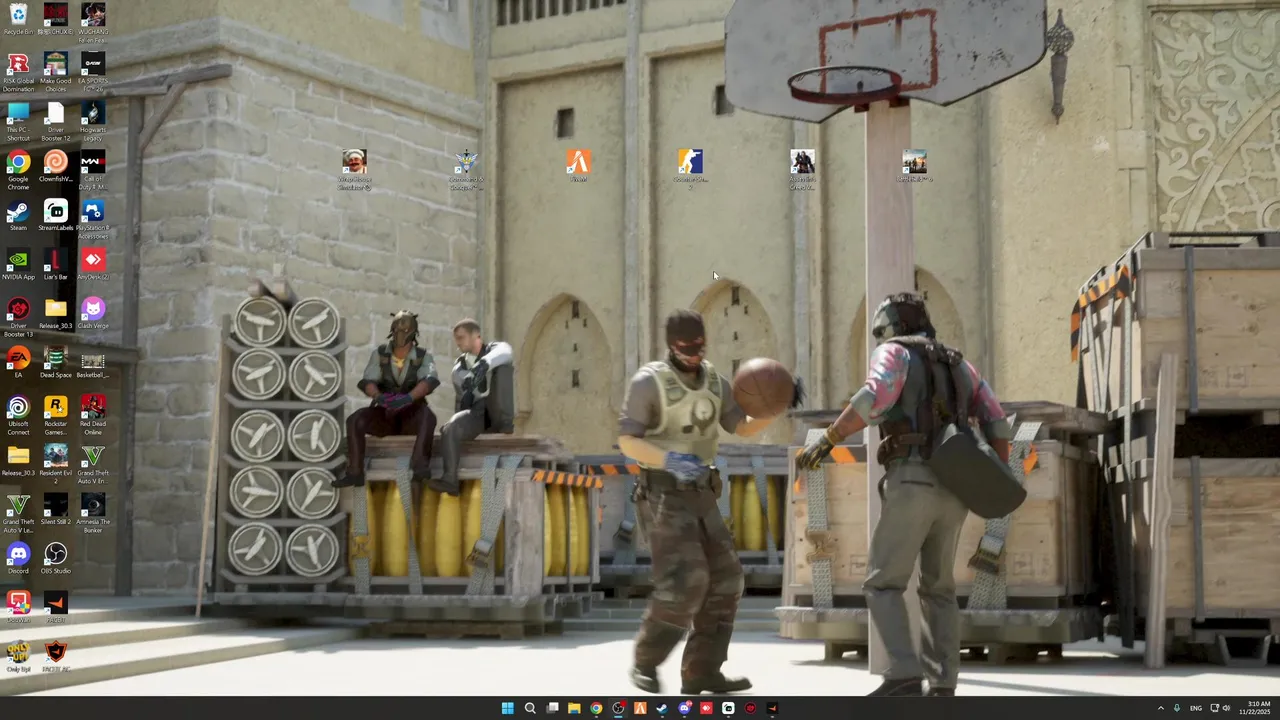This screenshot has width=1280, height=720.
Task: Open Steam from the taskbar
Action: [x=662, y=708]
